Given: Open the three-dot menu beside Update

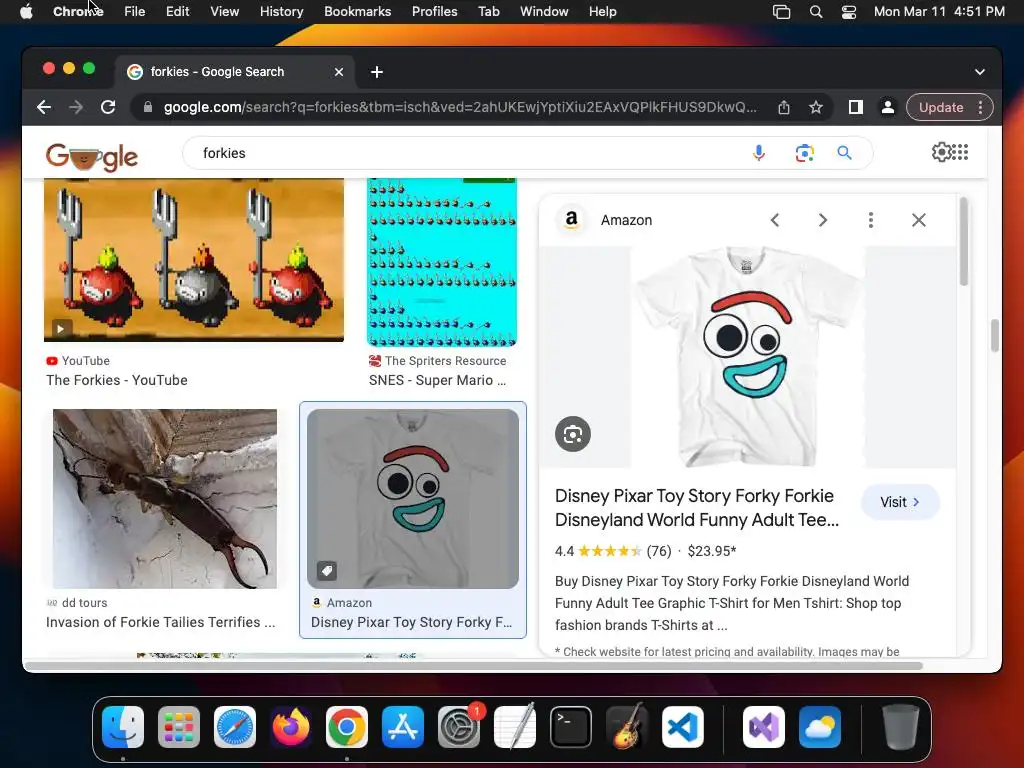Looking at the screenshot, I should pyautogui.click(x=980, y=107).
